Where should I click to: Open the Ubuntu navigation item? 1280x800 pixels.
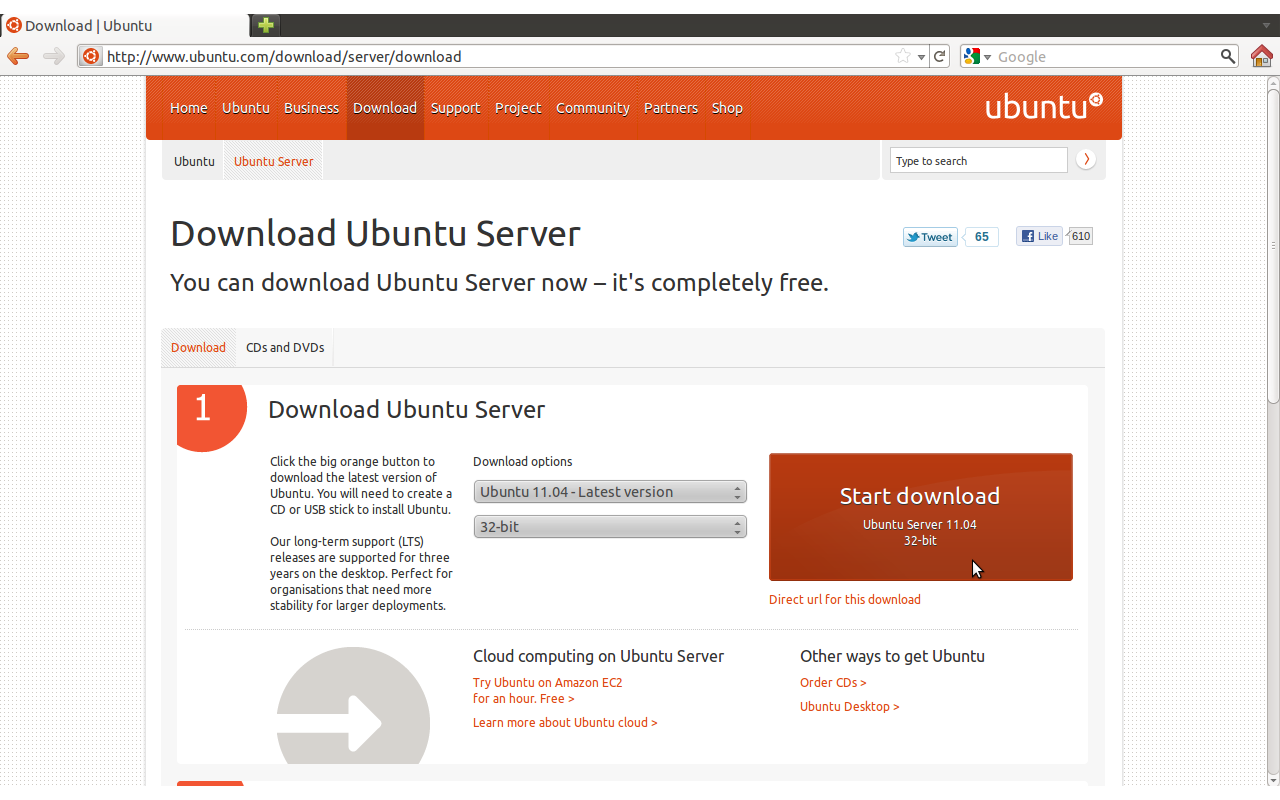point(246,108)
